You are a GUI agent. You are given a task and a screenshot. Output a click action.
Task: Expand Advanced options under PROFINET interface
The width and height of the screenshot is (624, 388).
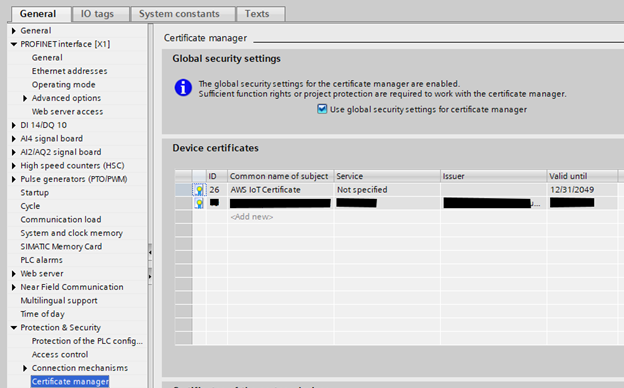(x=25, y=98)
